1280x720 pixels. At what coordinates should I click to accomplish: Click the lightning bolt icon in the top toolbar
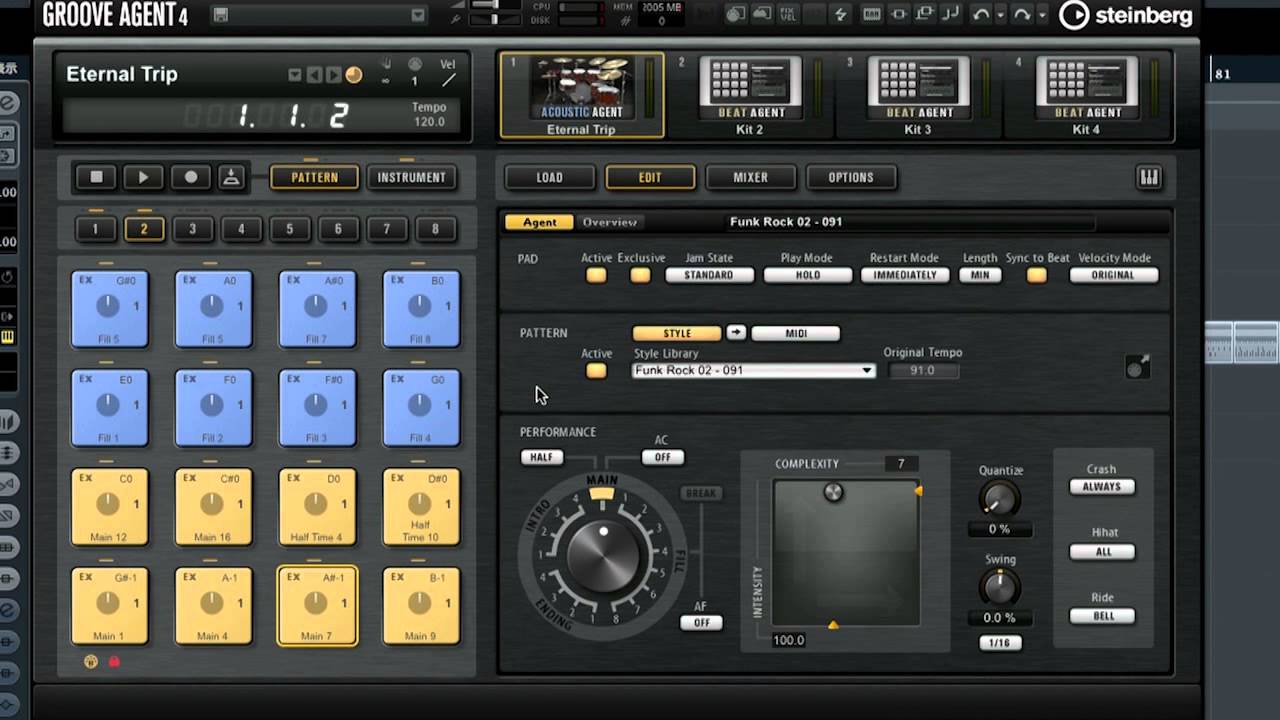coord(840,14)
